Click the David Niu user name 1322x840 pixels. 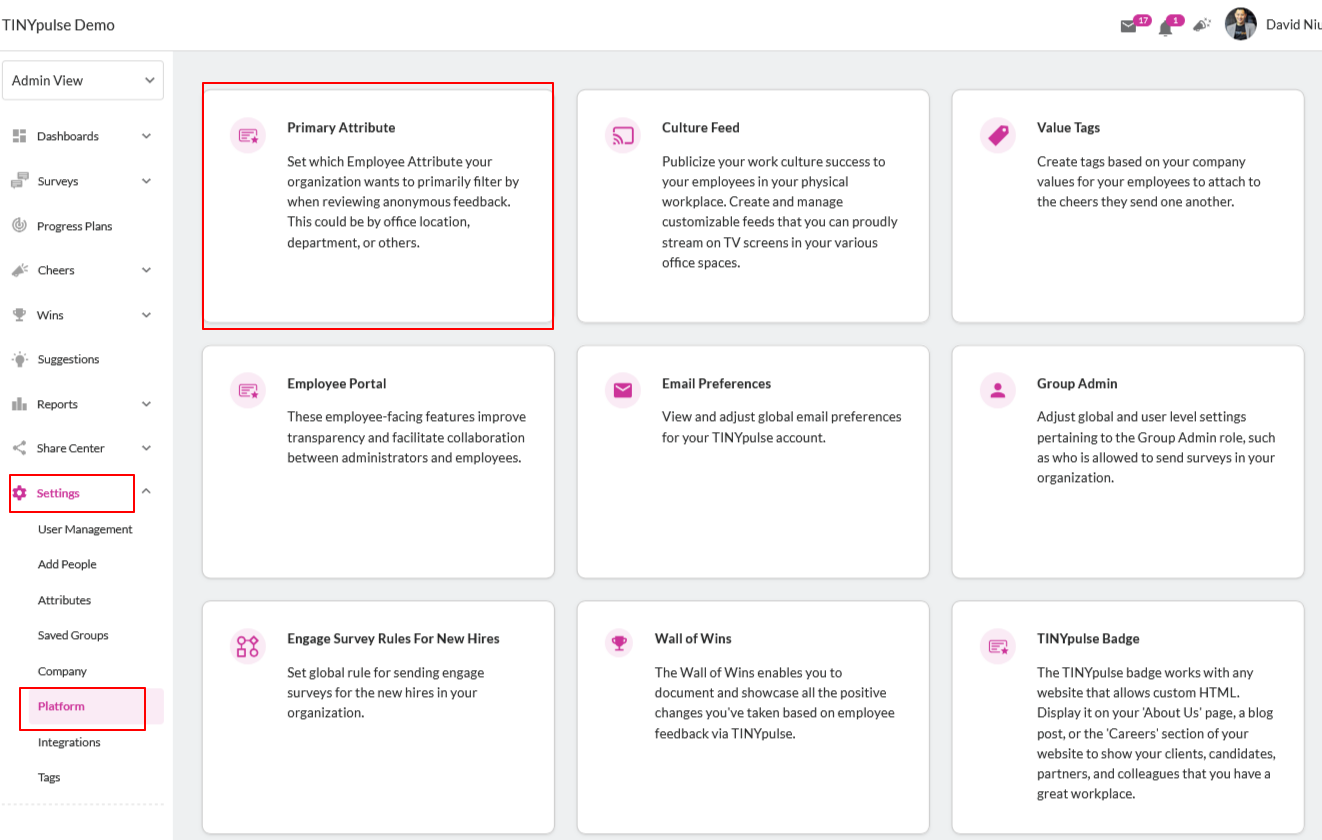click(1293, 25)
